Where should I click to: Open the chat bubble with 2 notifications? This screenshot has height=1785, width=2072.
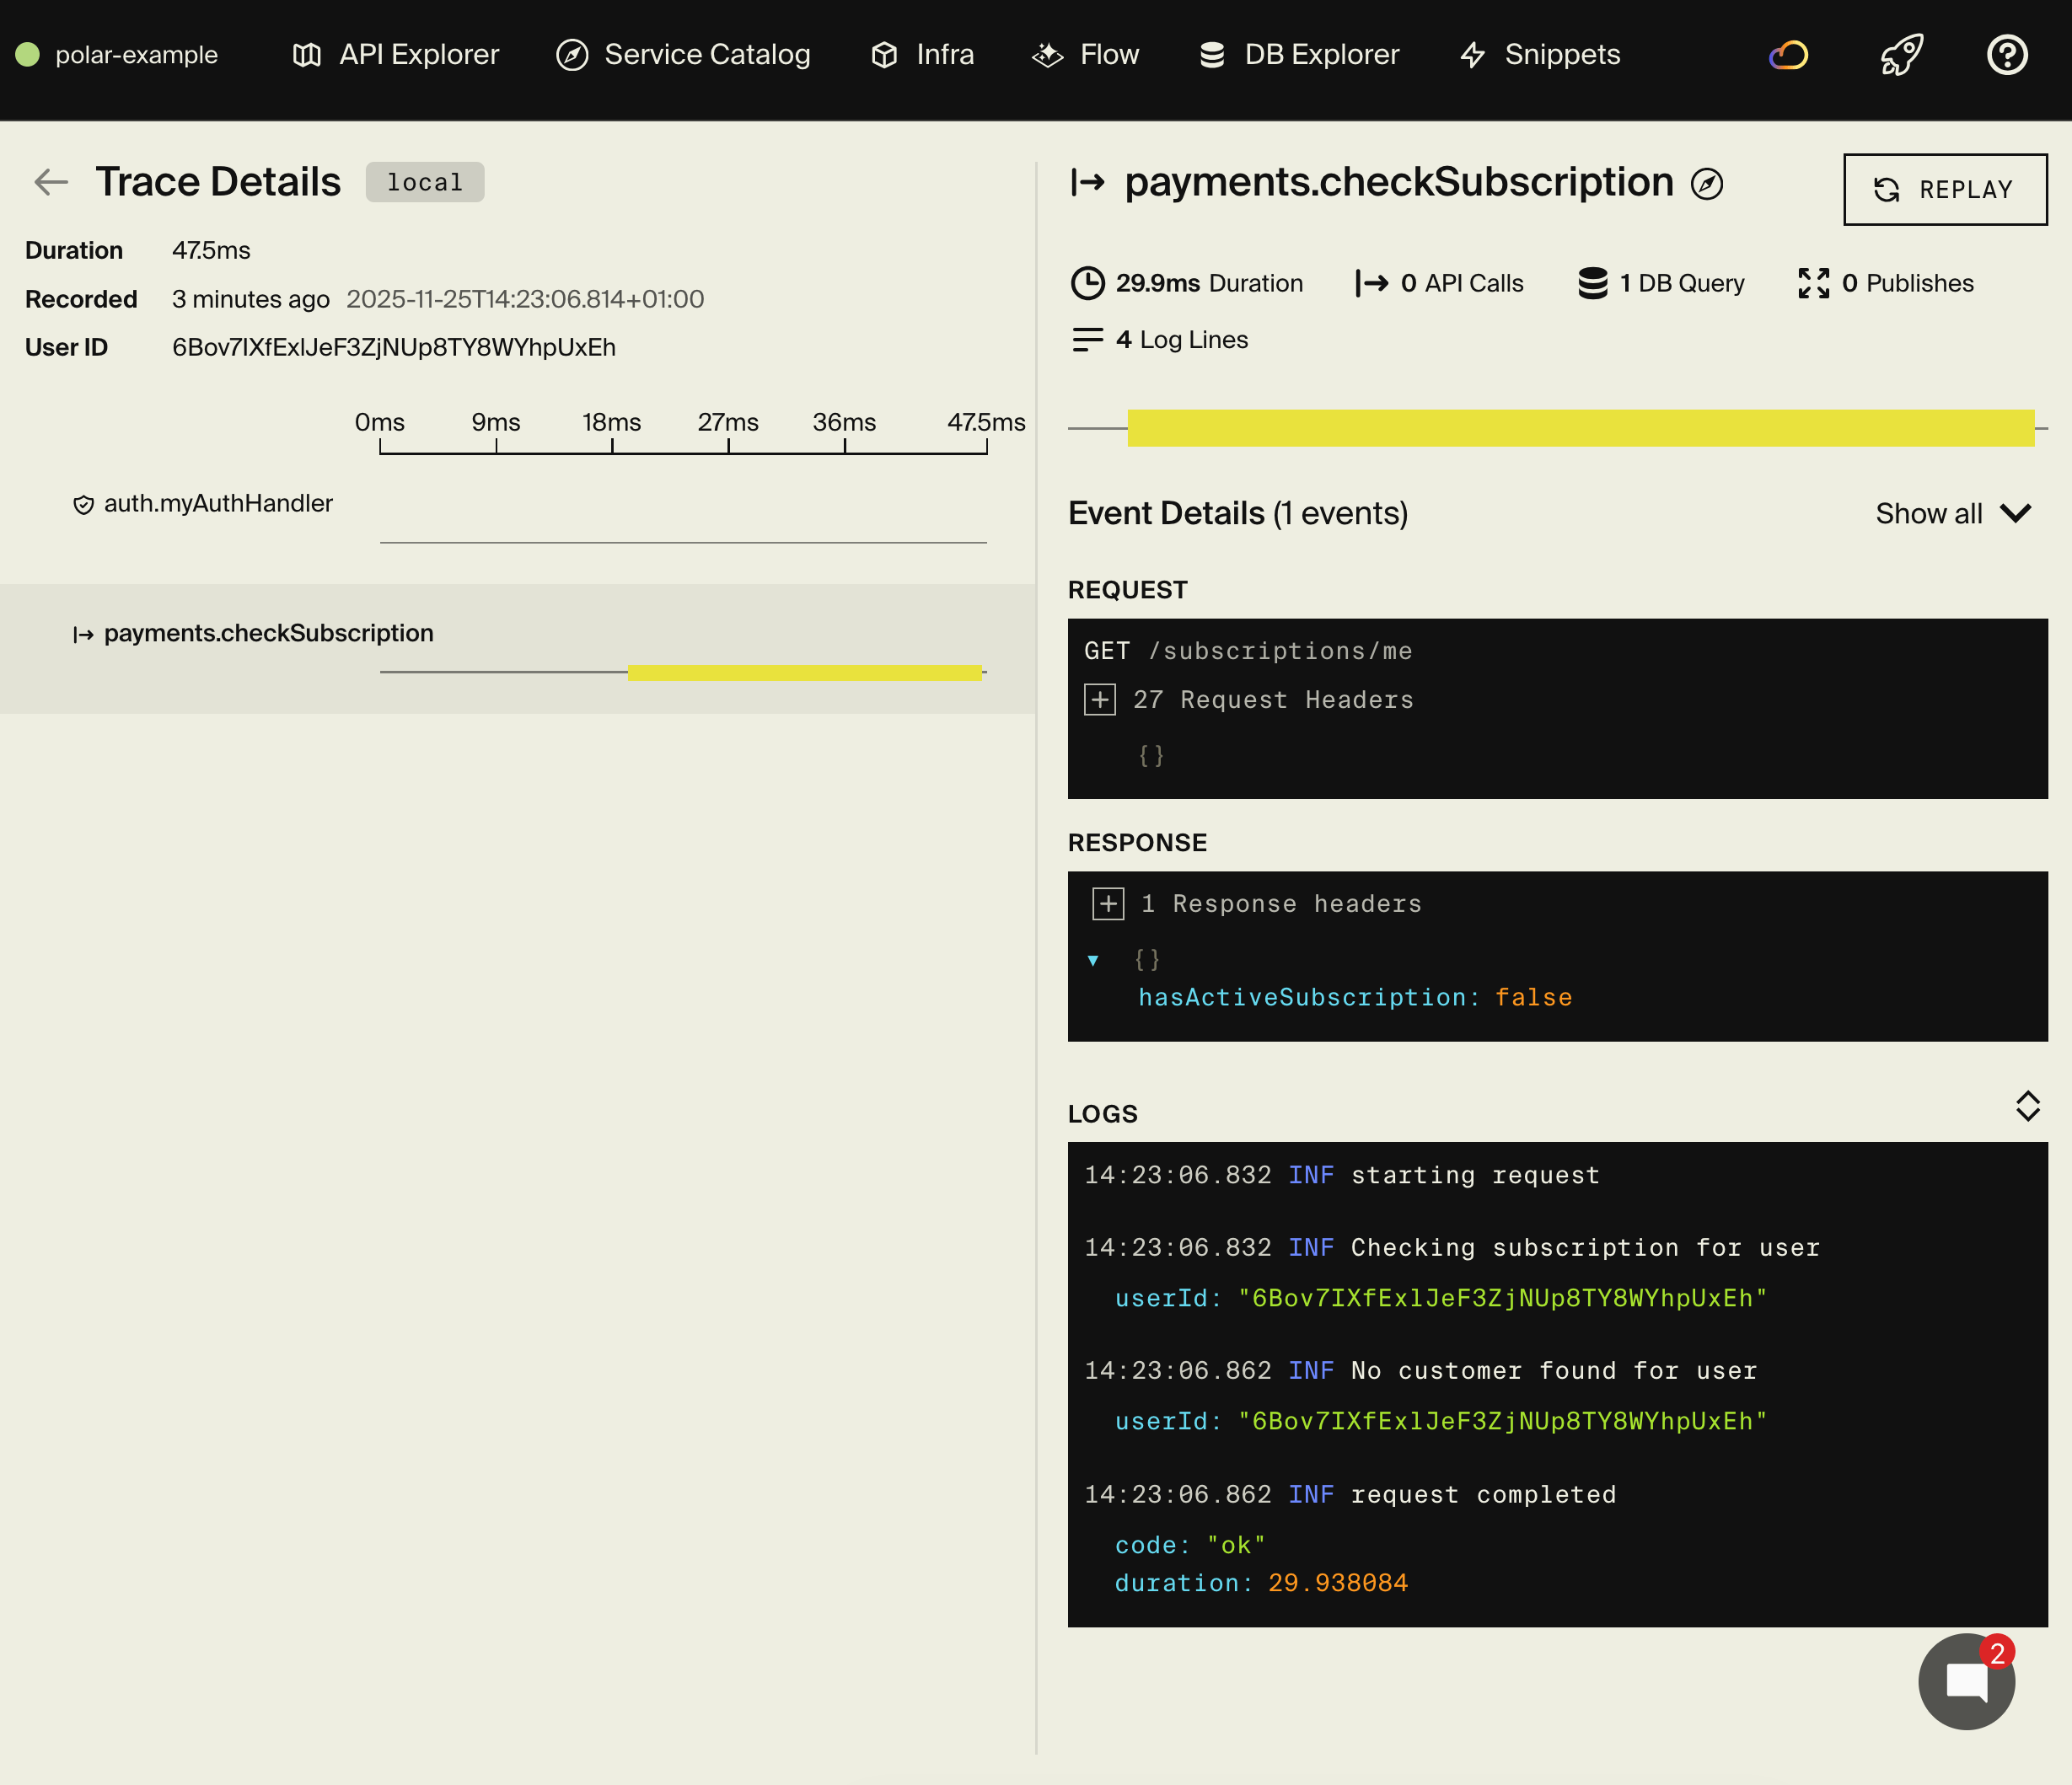[x=1966, y=1680]
